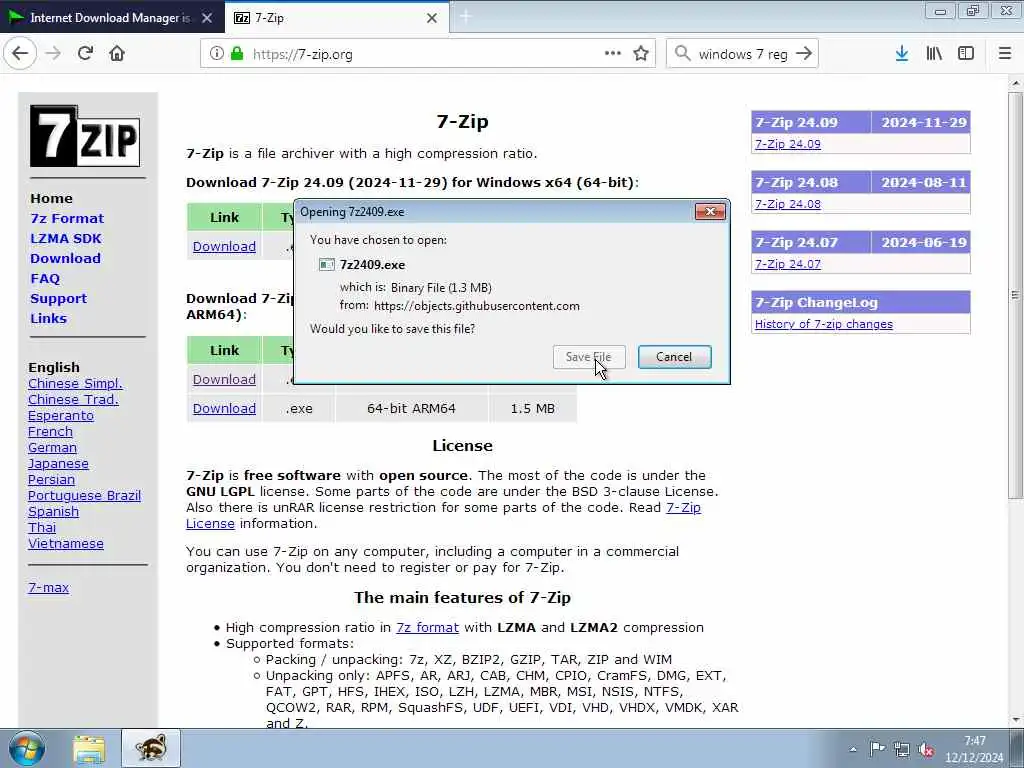Click the search box with windows 7 reg

743,54
